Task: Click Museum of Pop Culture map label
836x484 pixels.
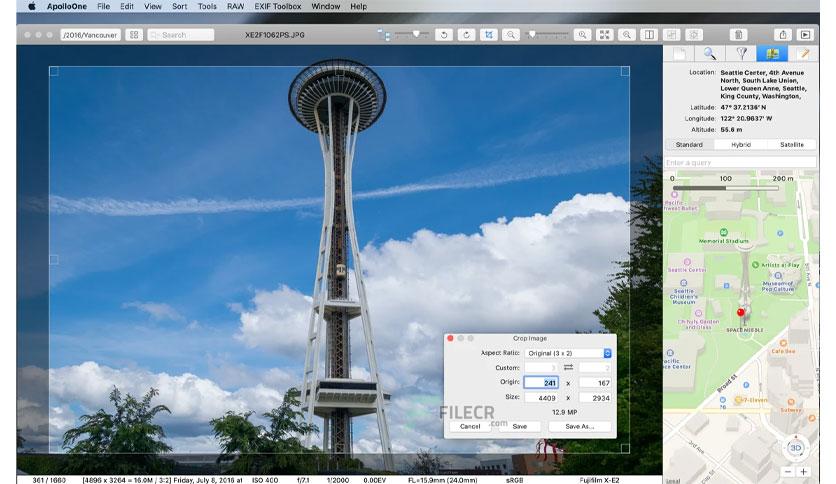Action: pos(778,286)
